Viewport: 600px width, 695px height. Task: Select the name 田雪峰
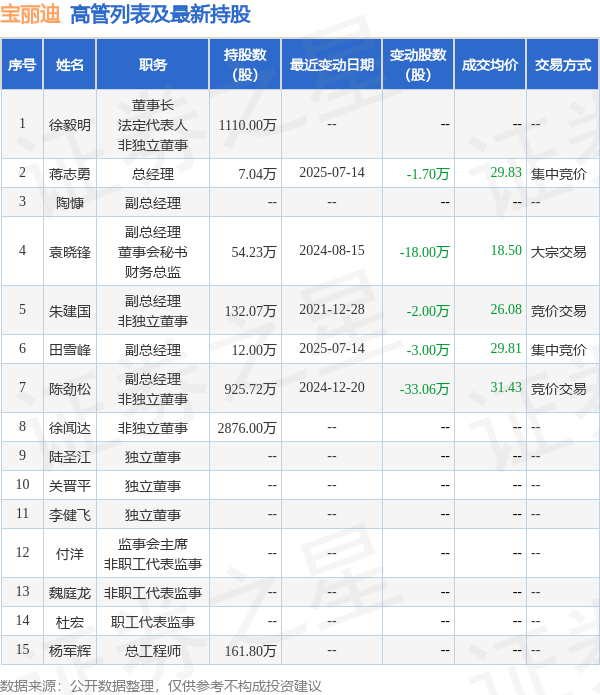pyautogui.click(x=70, y=350)
